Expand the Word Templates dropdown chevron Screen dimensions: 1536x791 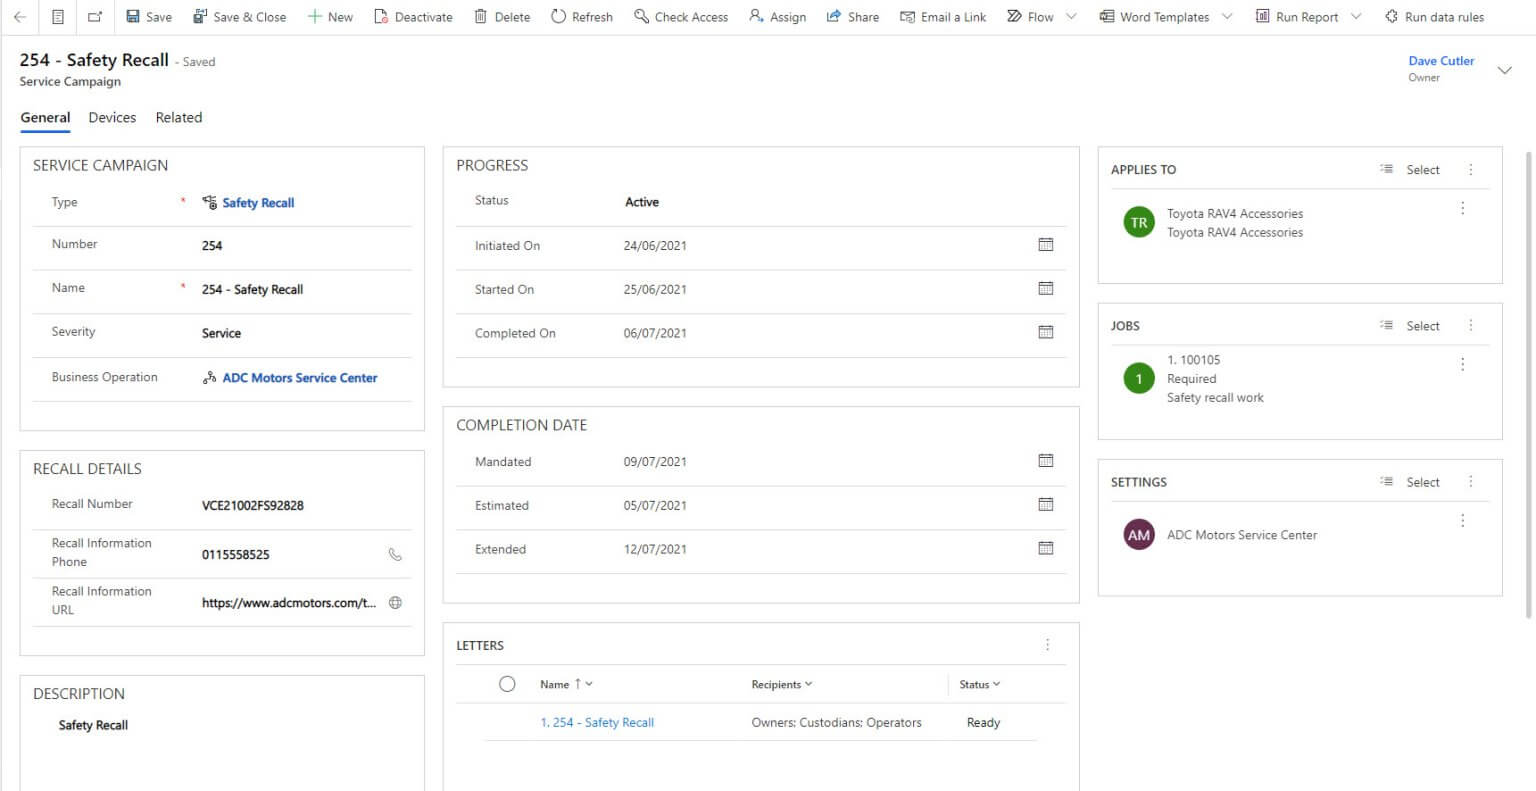[1227, 17]
